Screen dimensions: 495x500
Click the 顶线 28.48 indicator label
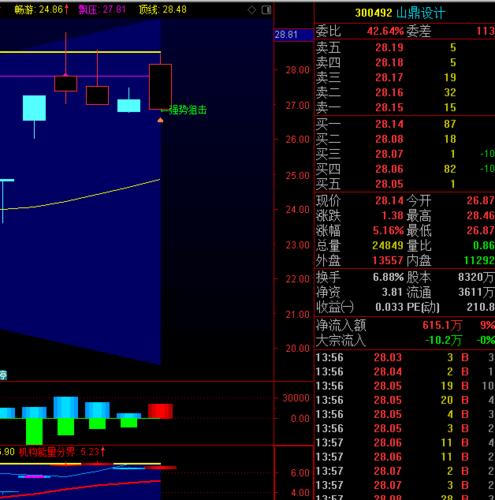pos(163,10)
